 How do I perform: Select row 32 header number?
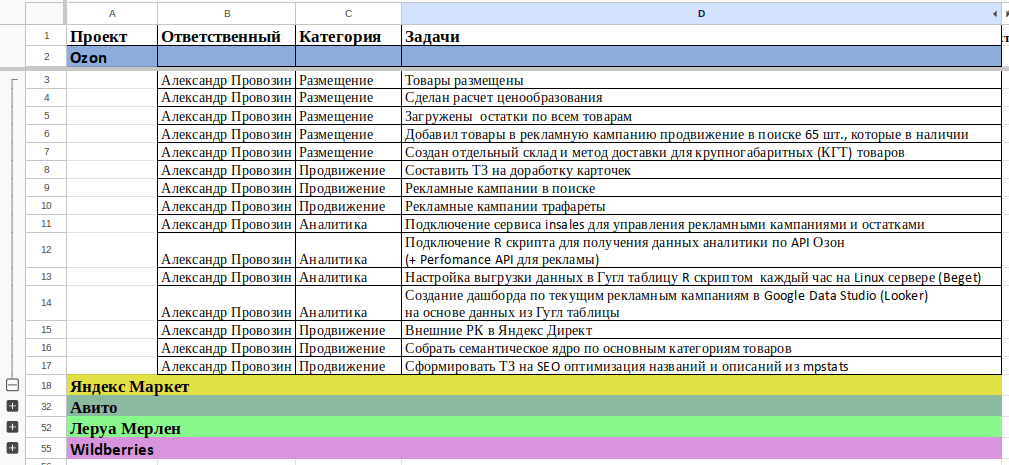[x=46, y=406]
